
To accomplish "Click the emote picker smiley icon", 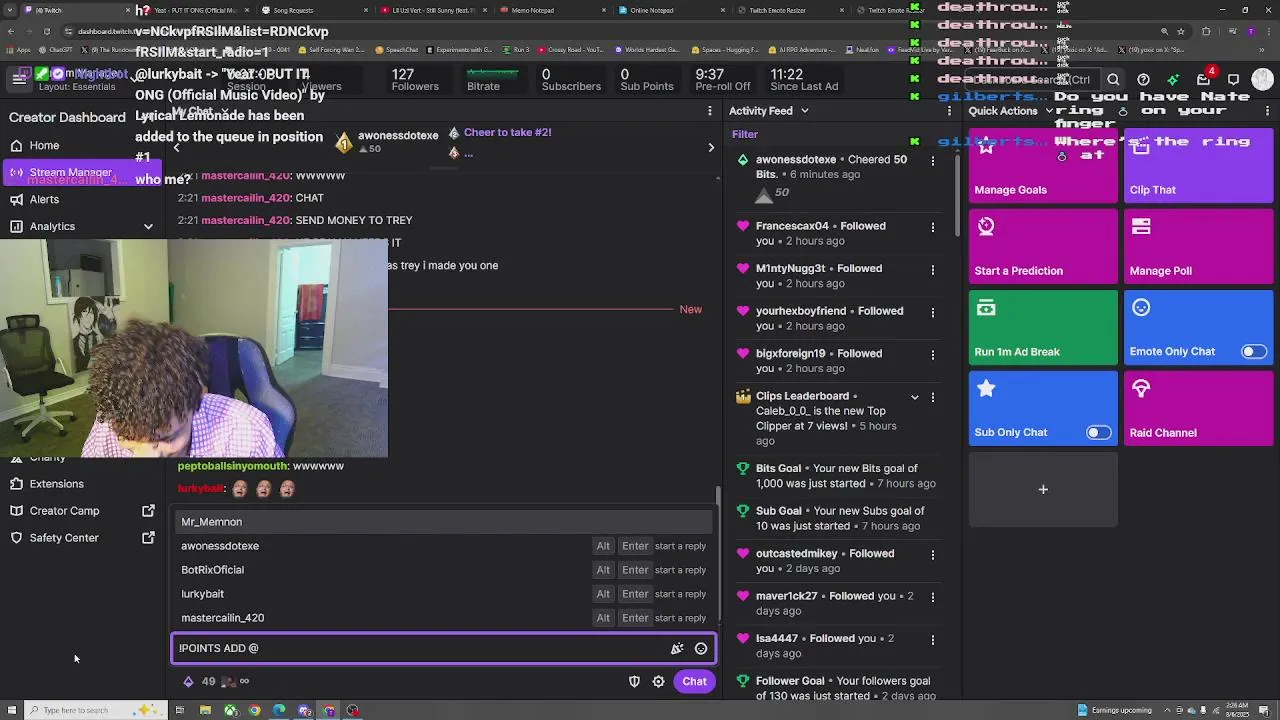I will (x=701, y=649).
